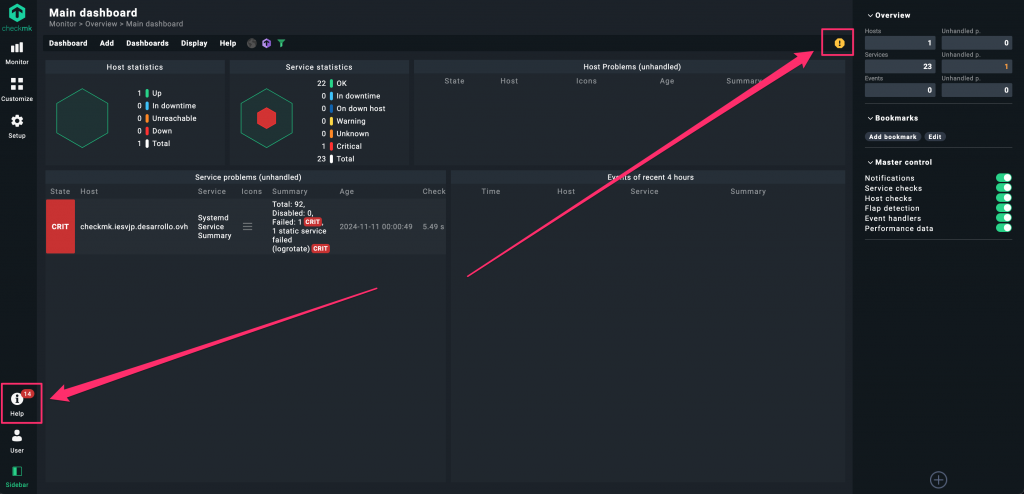
Task: Toggle the Sidebar icon at bottom left
Action: coord(17,474)
